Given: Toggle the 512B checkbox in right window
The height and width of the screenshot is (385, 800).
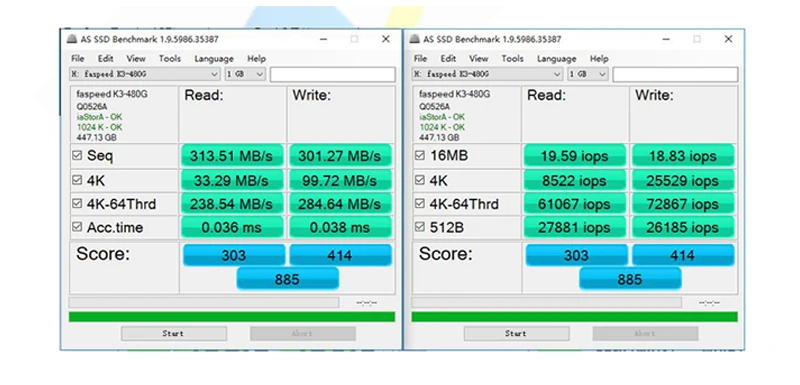Looking at the screenshot, I should click(420, 227).
